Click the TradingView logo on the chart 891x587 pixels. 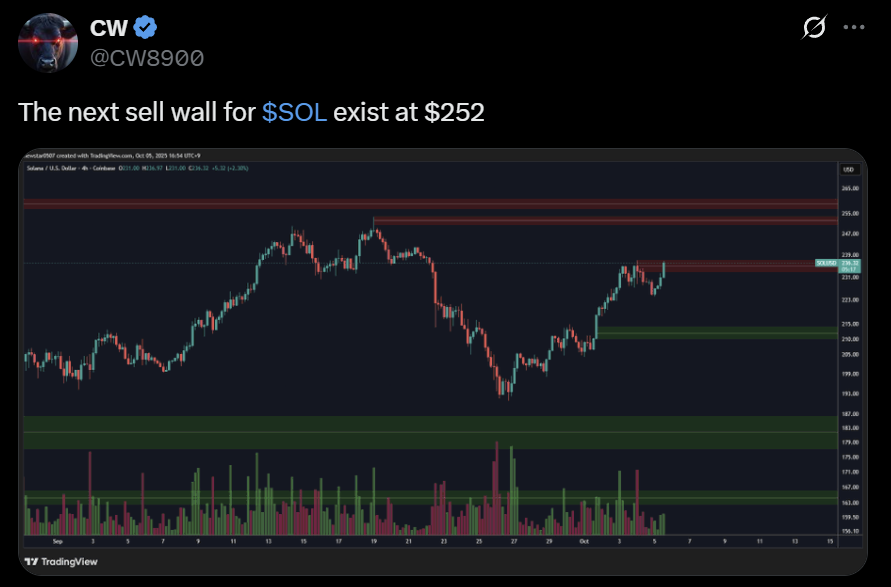(45, 561)
